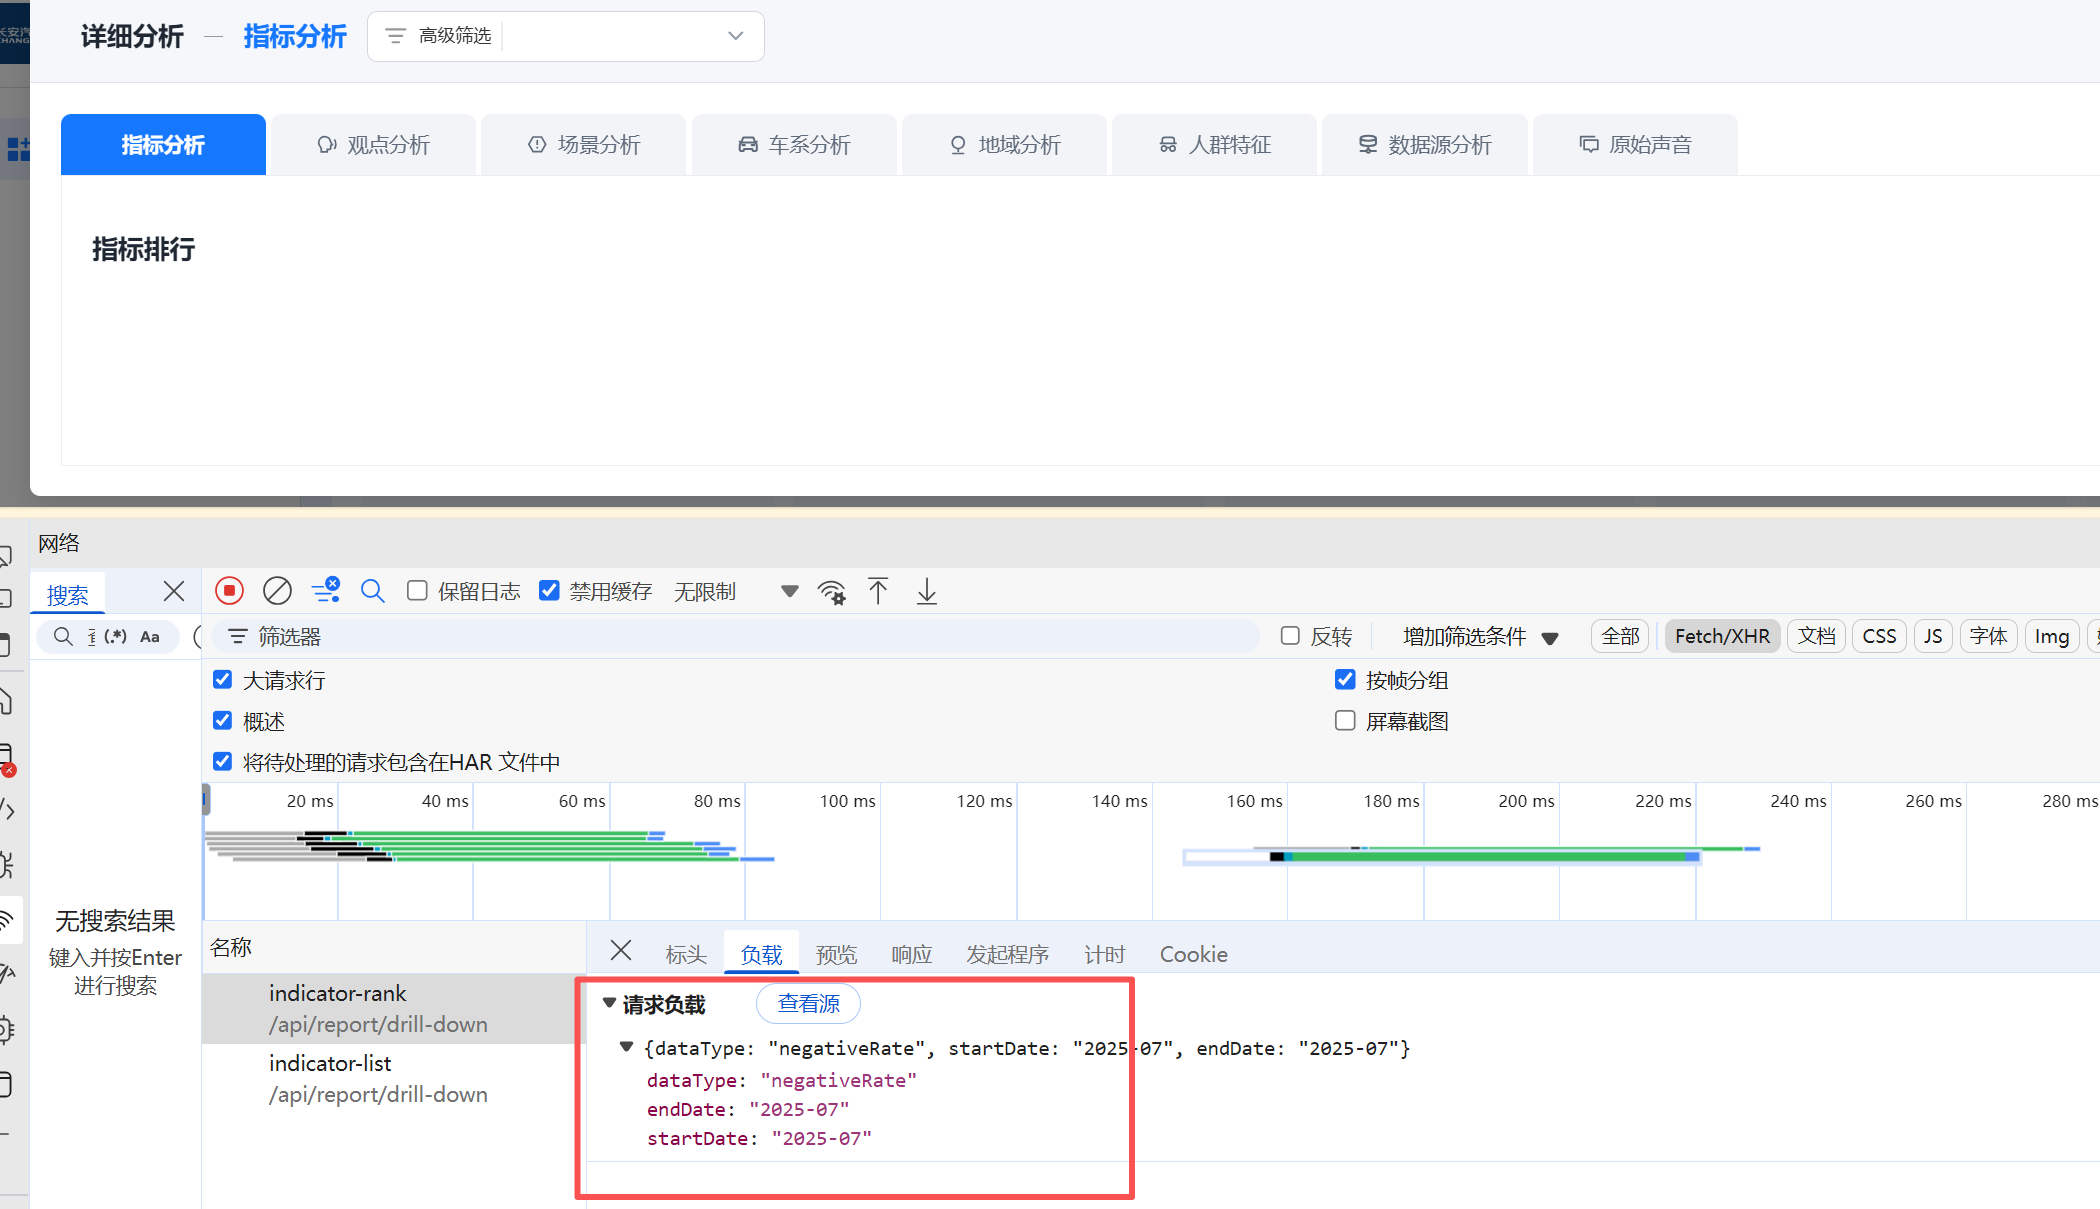Click the magnifier search icon in the network toolbar
2100x1209 pixels.
pyautogui.click(x=372, y=591)
